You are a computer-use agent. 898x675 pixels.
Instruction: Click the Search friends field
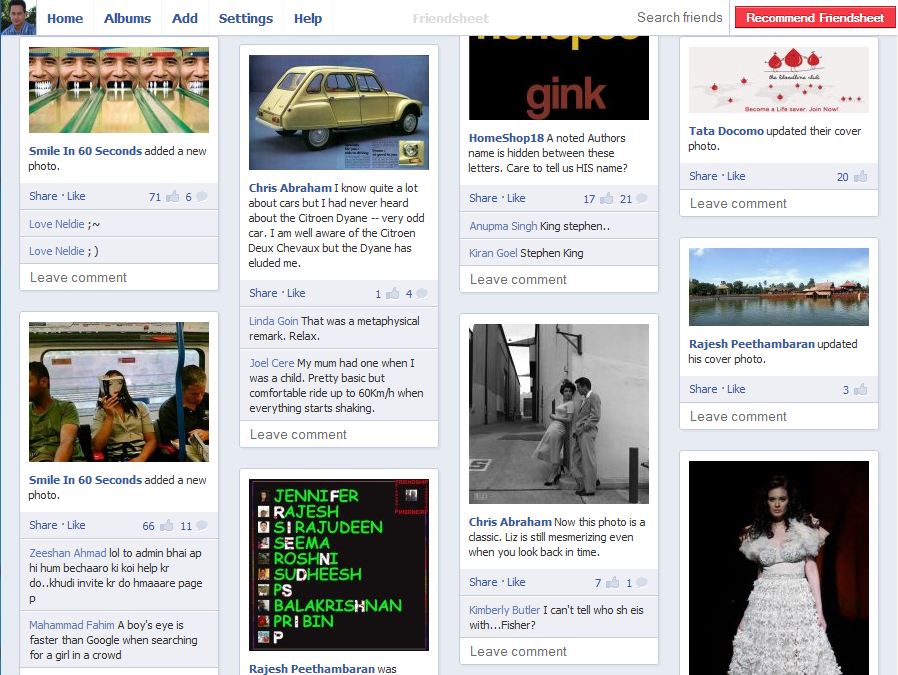(679, 18)
